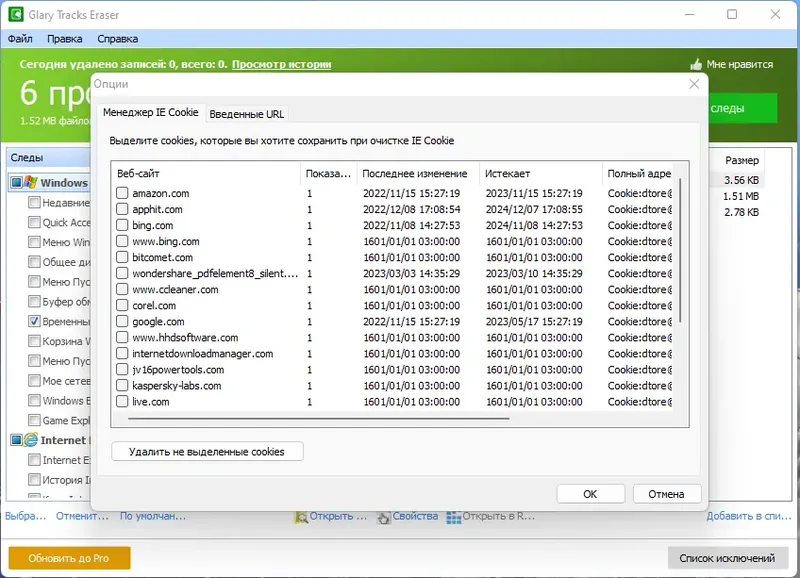Click the cookie list horizontal scrollbar
The image size is (800, 578).
319,418
